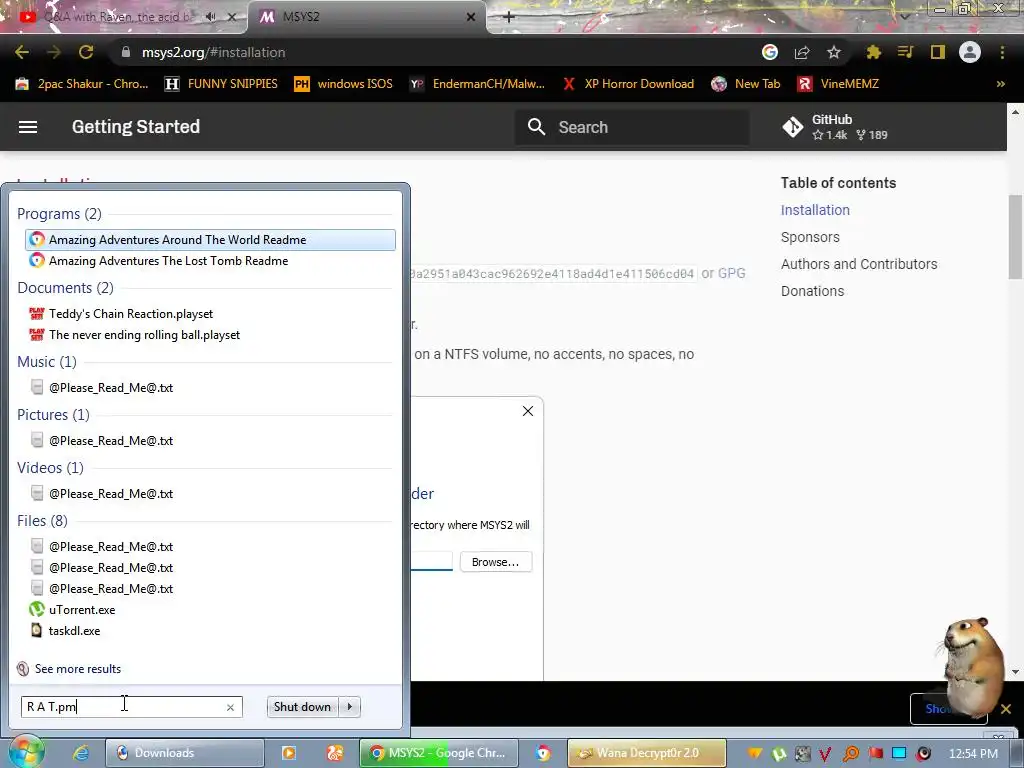Screen dimensions: 1024x768
Task: Click the GPG link
Action: [x=731, y=273]
